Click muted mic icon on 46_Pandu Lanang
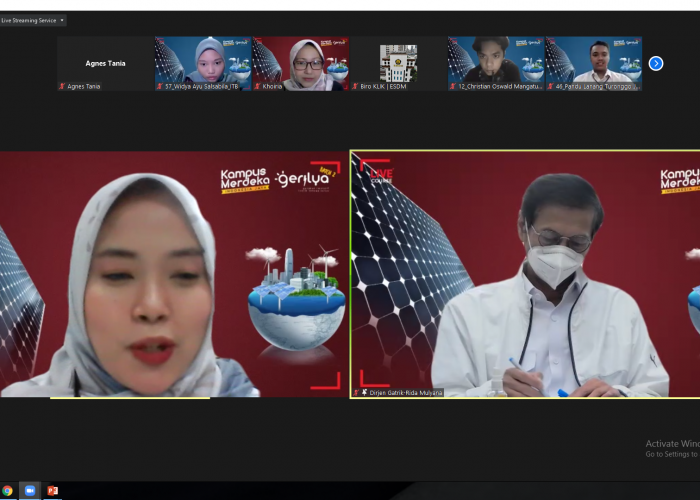This screenshot has height=500, width=700. click(x=550, y=86)
